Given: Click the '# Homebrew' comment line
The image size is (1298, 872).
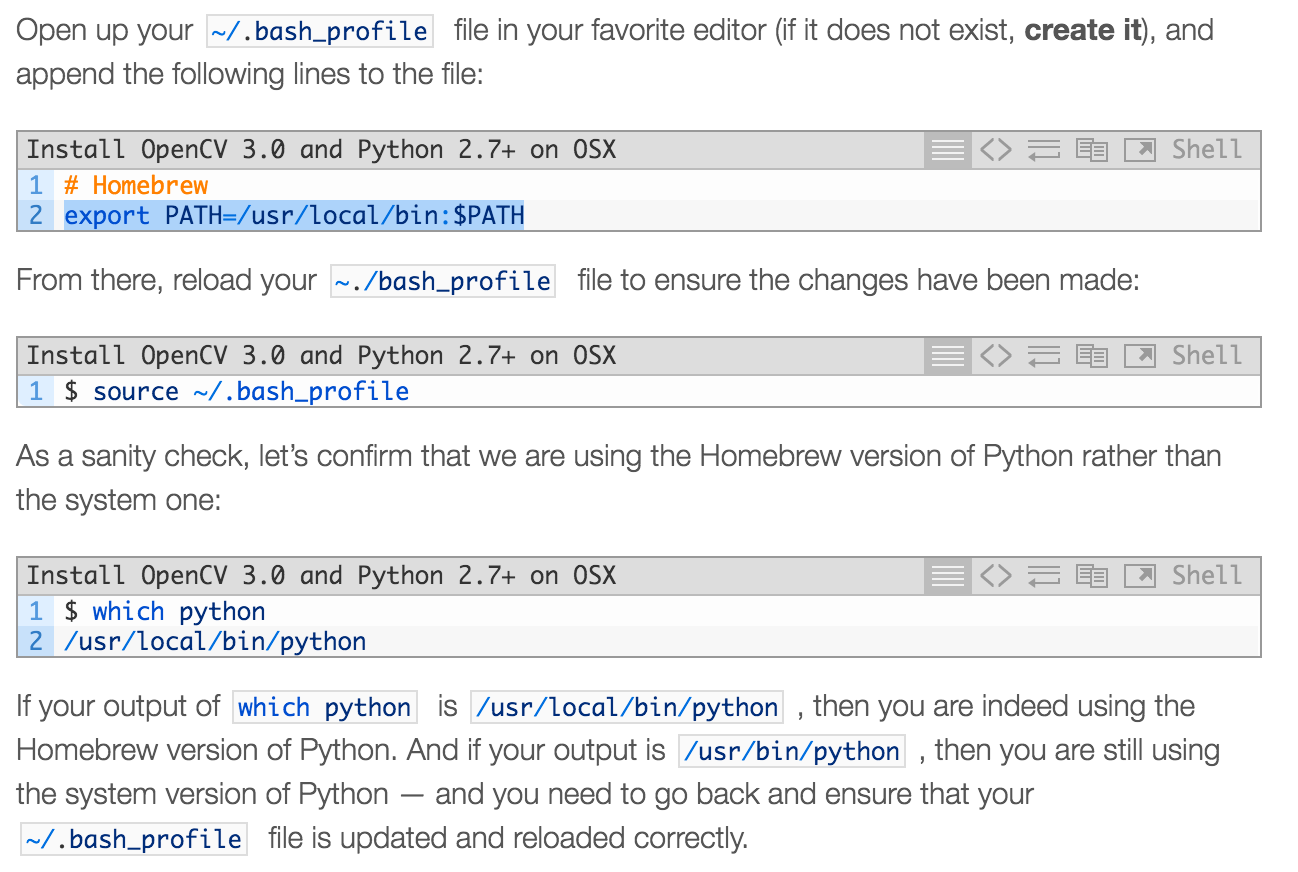Looking at the screenshot, I should pyautogui.click(x=136, y=185).
